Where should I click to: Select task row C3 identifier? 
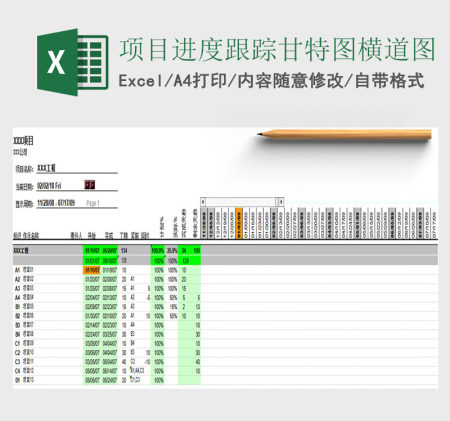(17, 362)
